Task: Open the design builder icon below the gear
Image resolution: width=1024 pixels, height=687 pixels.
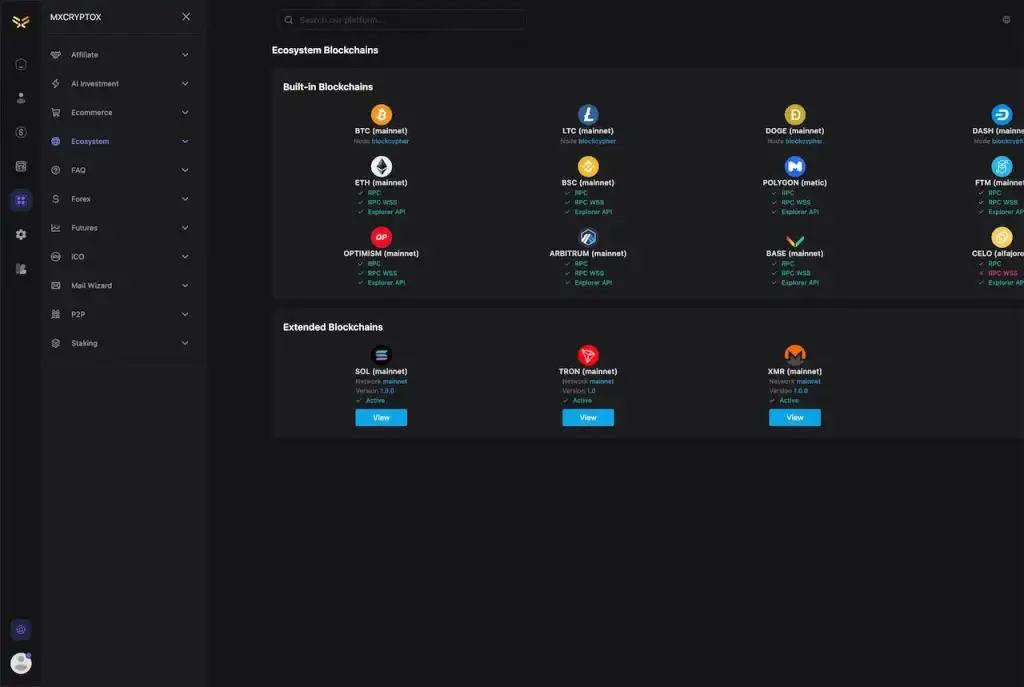Action: [x=21, y=268]
